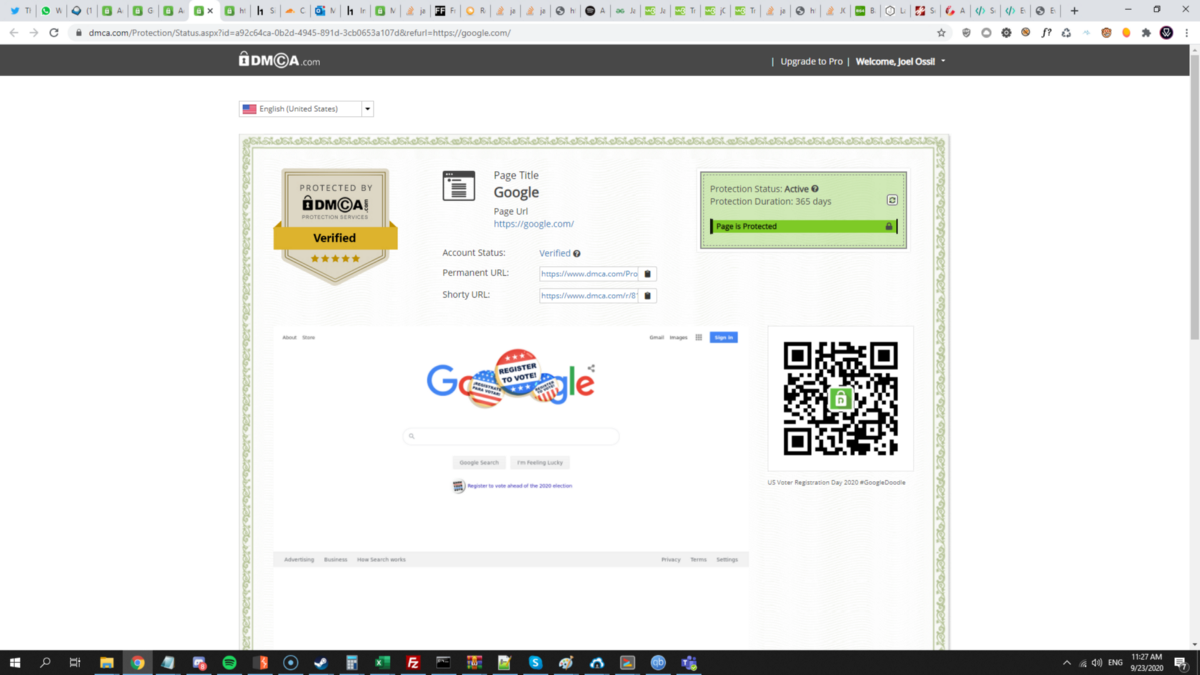The image size is (1200, 675).
Task: Click help icon next to Protection Status Active
Action: click(x=815, y=189)
